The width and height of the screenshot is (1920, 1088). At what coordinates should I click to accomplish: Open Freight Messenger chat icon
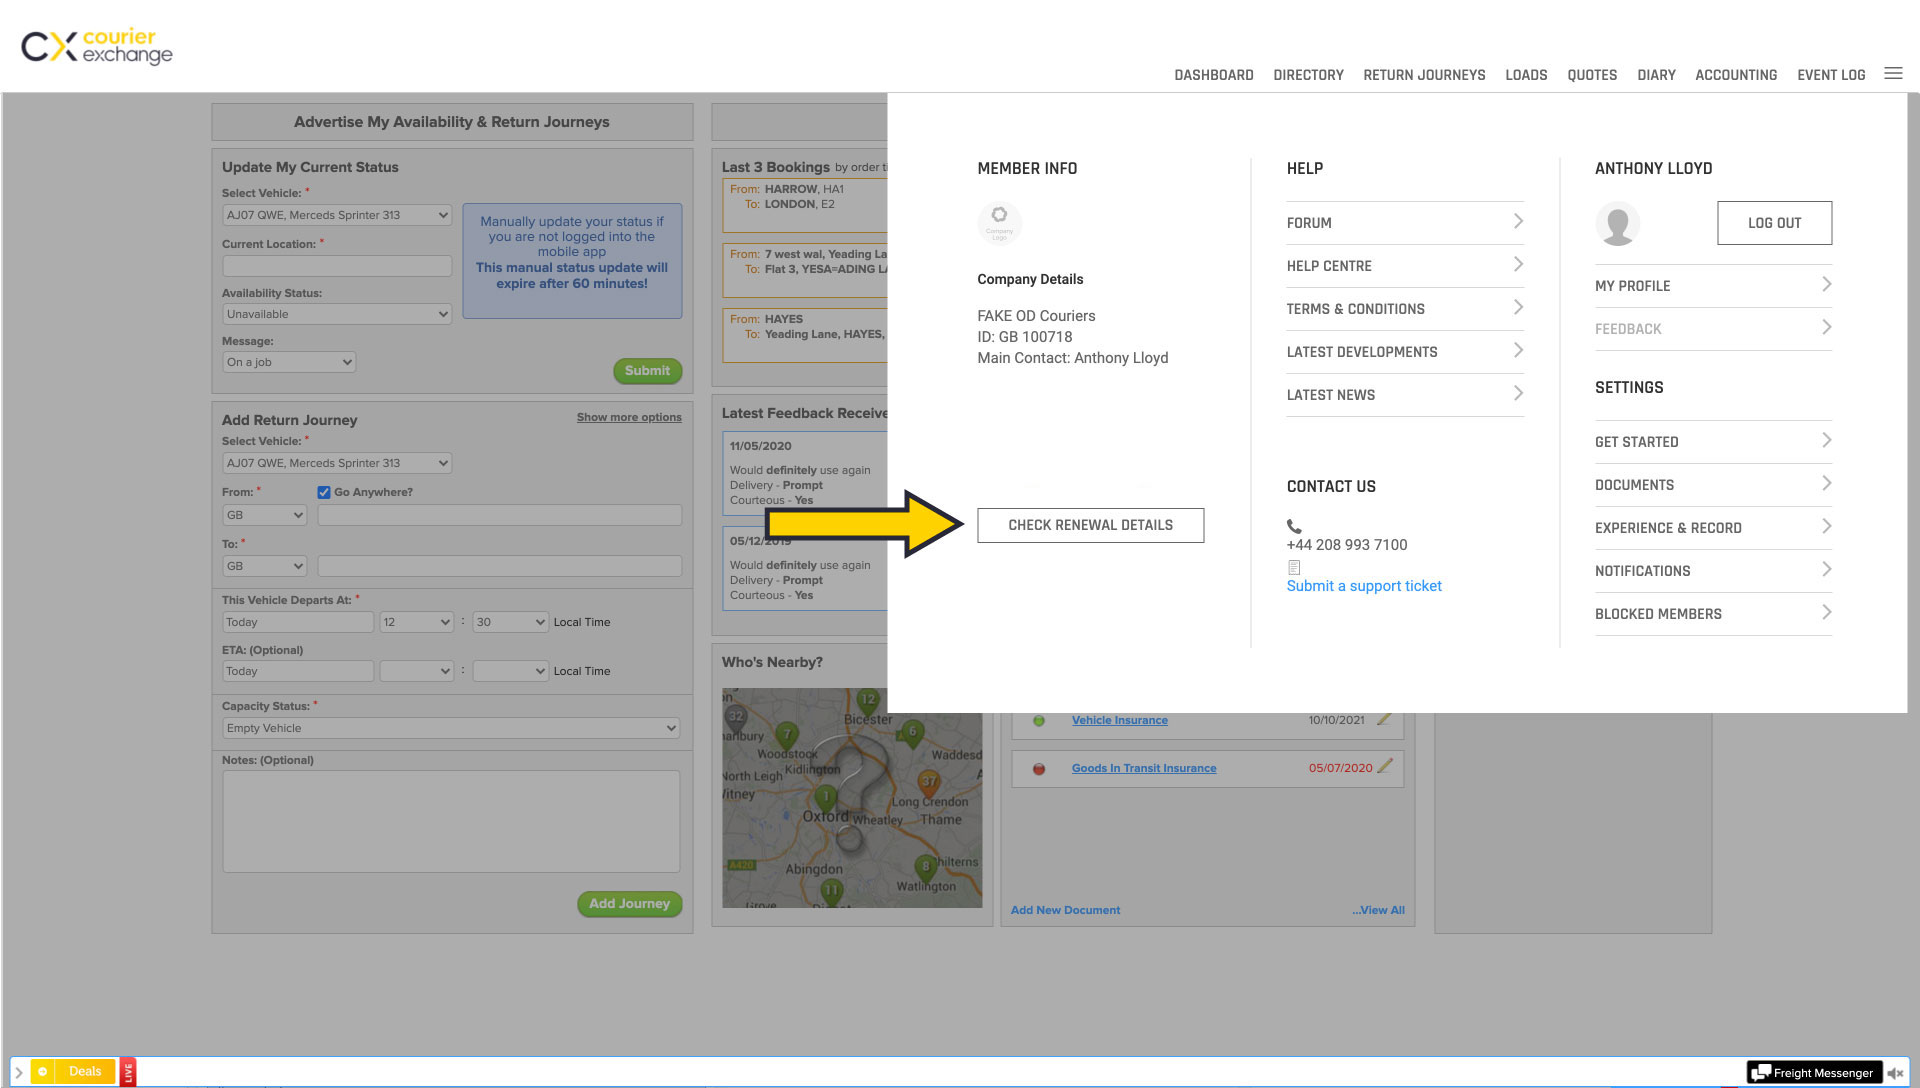pos(1762,1073)
